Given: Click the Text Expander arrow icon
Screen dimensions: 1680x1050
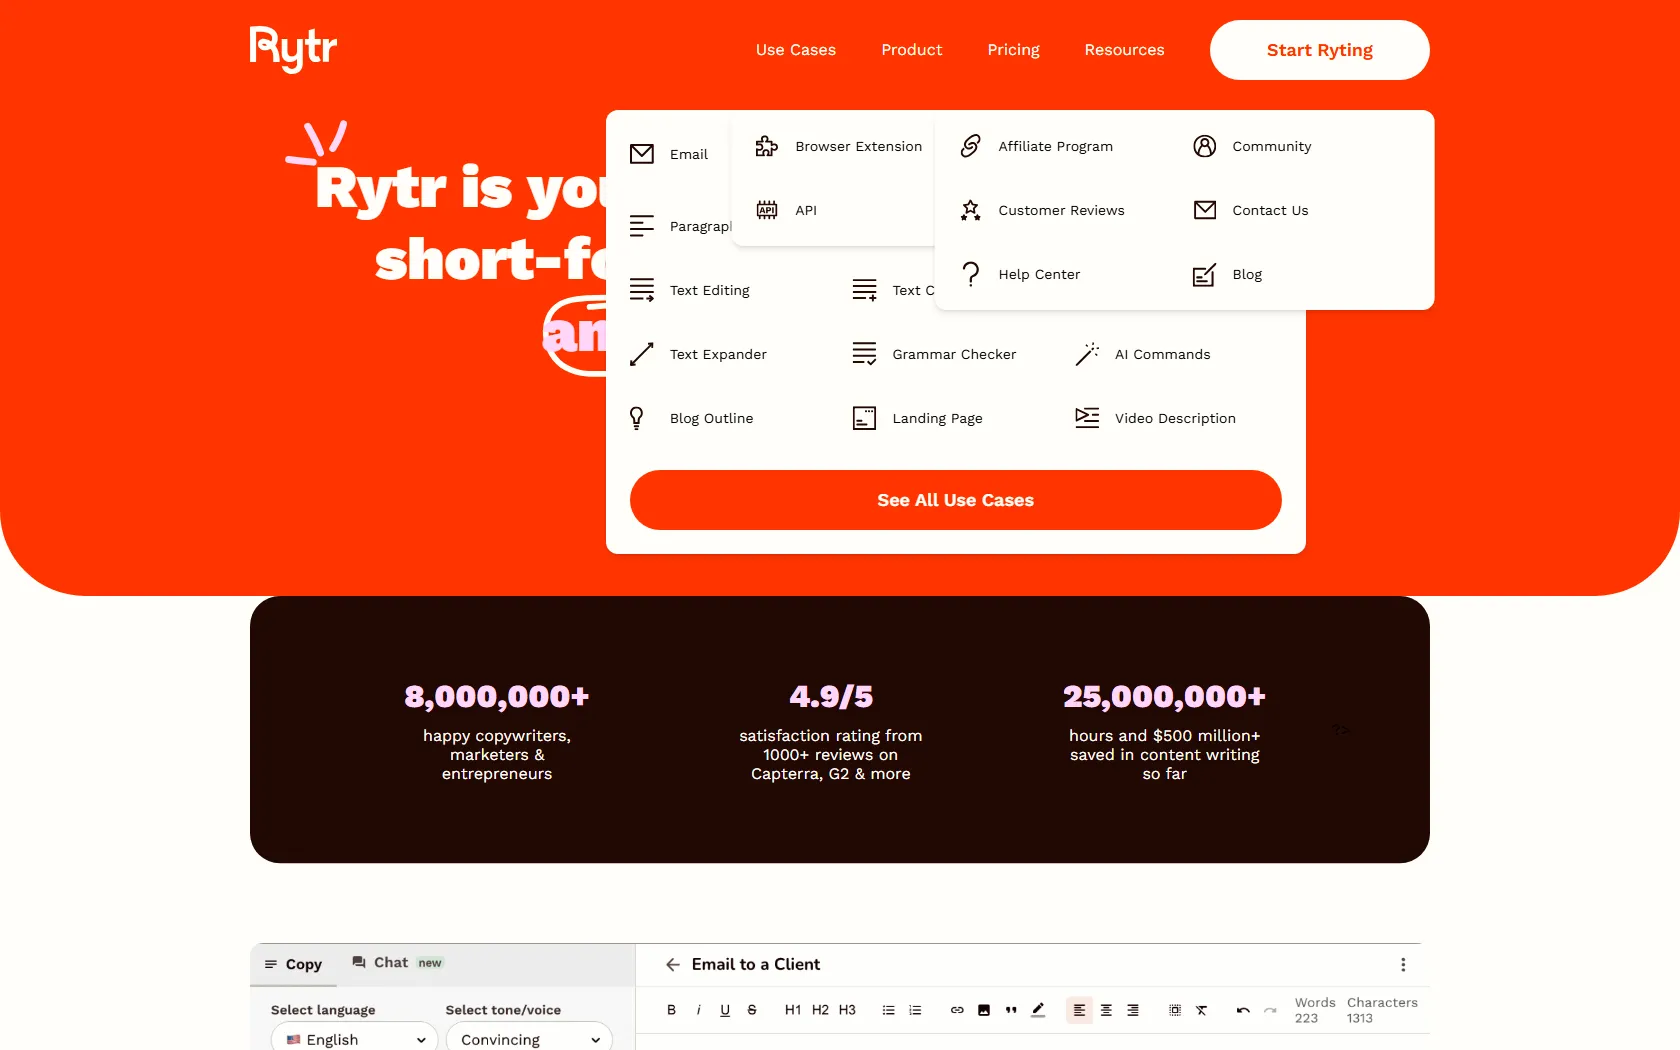Looking at the screenshot, I should click(x=642, y=354).
